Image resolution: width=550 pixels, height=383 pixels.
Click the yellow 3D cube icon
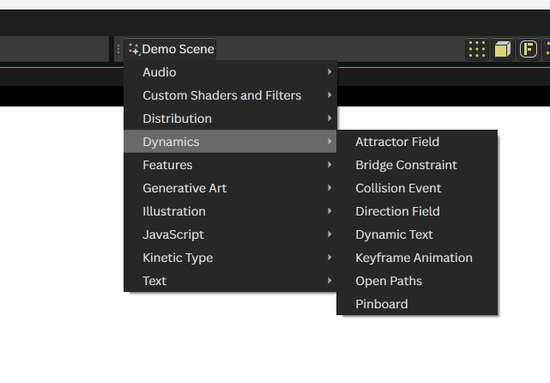coord(502,49)
